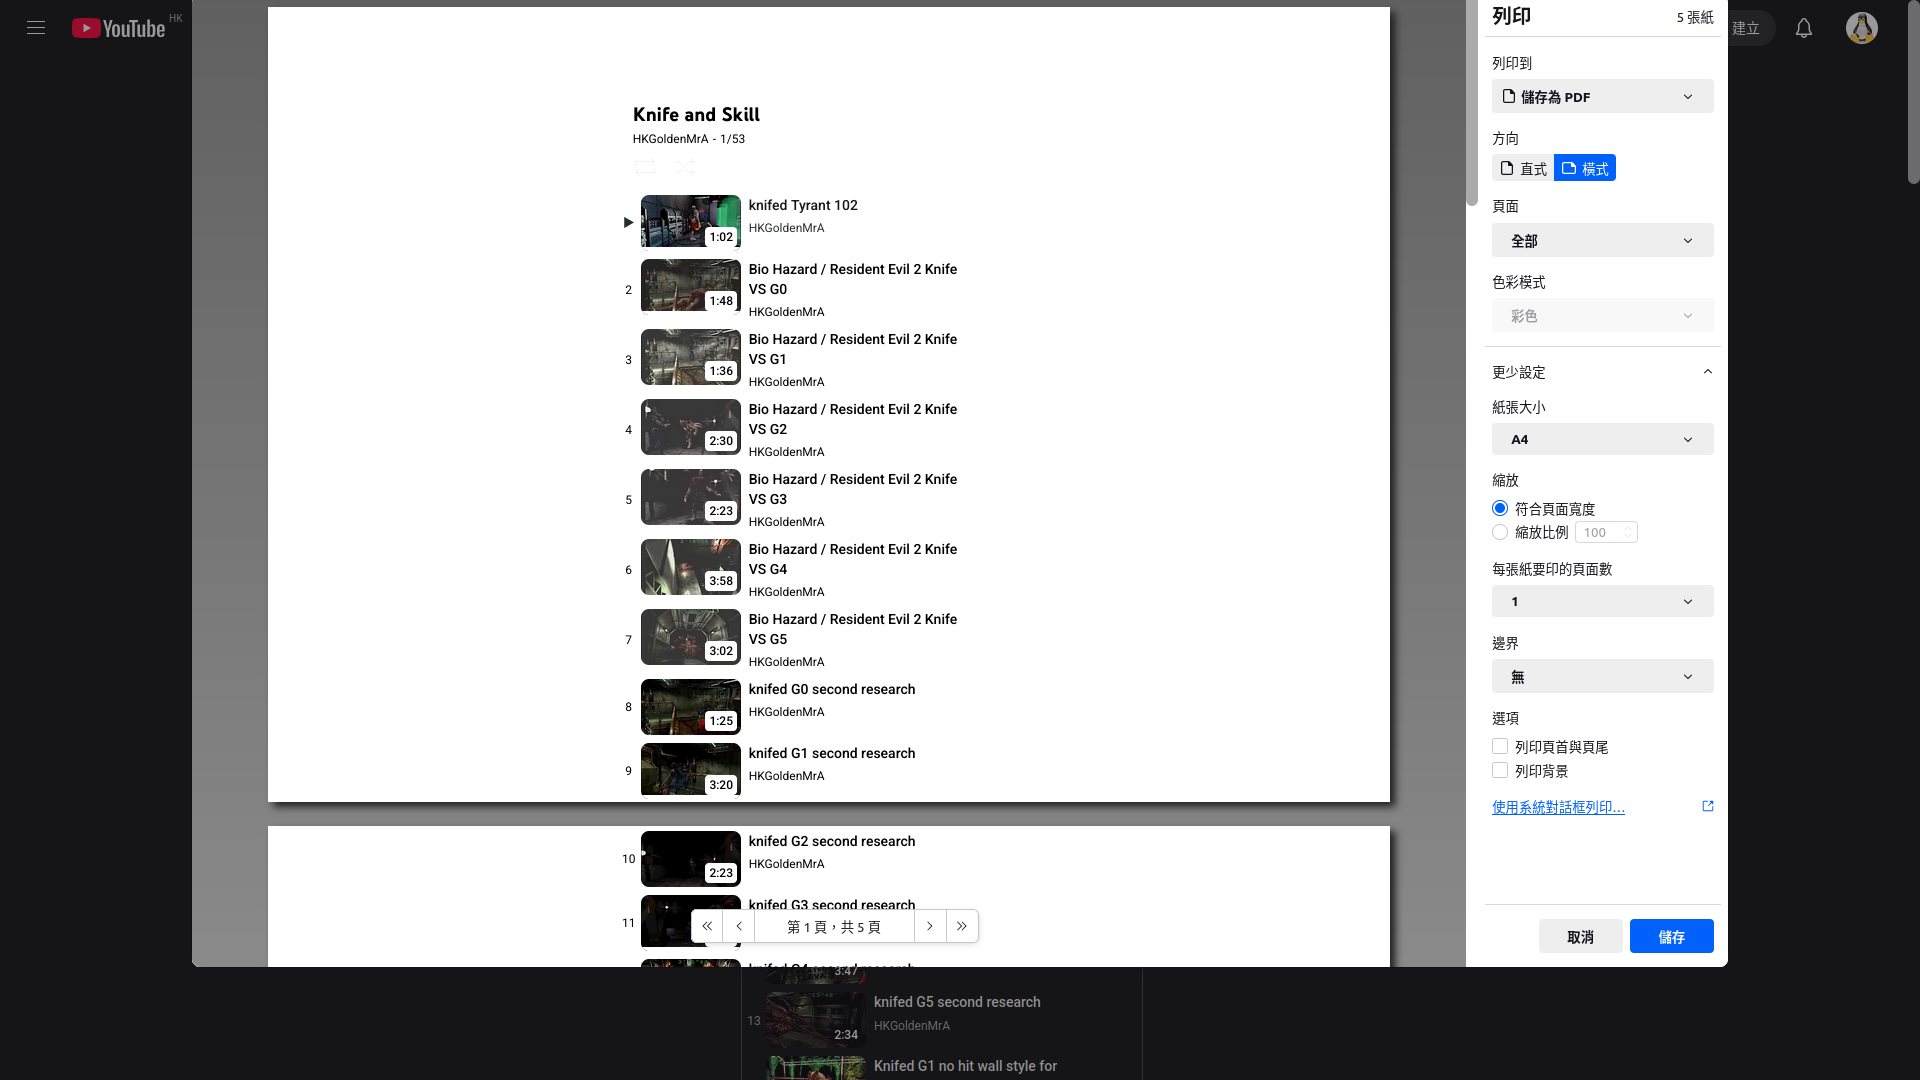Click the Knifed G1 no hit wall style title
Viewport: 1920px width, 1080px height.
point(965,1066)
